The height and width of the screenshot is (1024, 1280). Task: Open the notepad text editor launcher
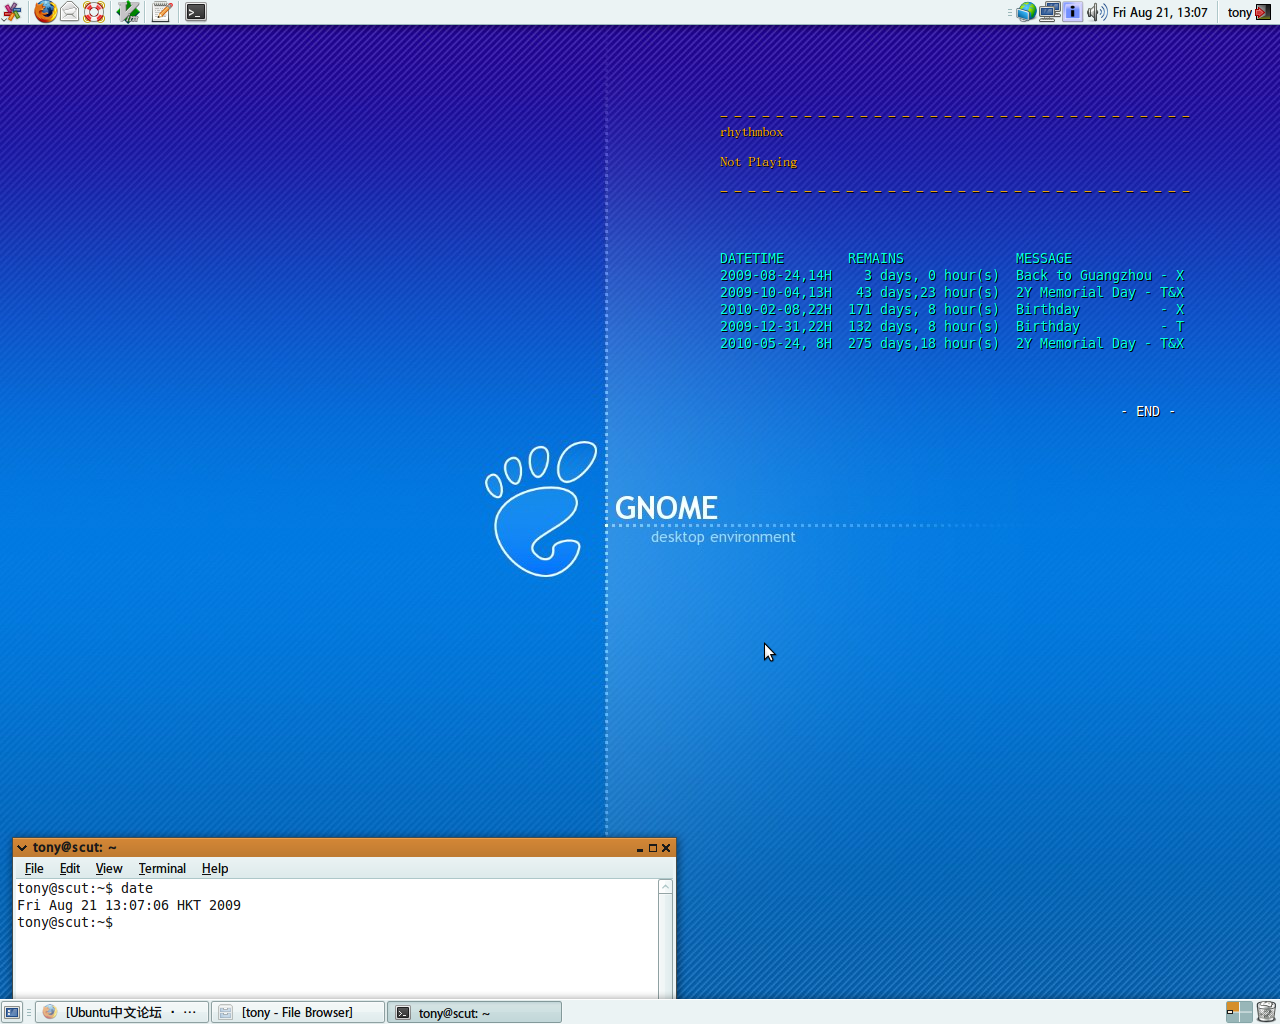(x=162, y=12)
